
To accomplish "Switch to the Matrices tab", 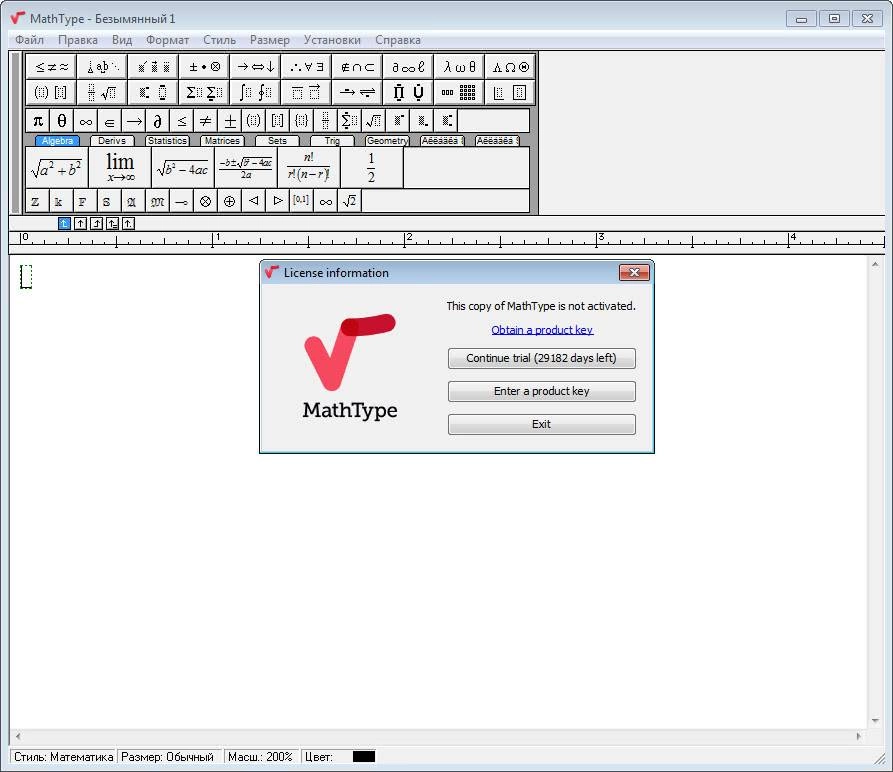I will coord(222,141).
